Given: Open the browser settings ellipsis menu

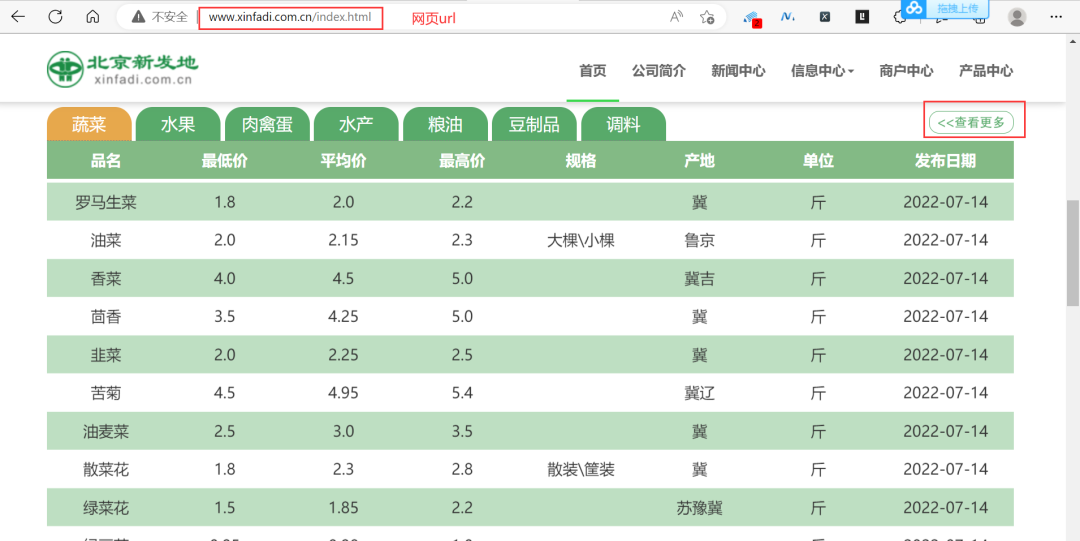Looking at the screenshot, I should 1055,17.
